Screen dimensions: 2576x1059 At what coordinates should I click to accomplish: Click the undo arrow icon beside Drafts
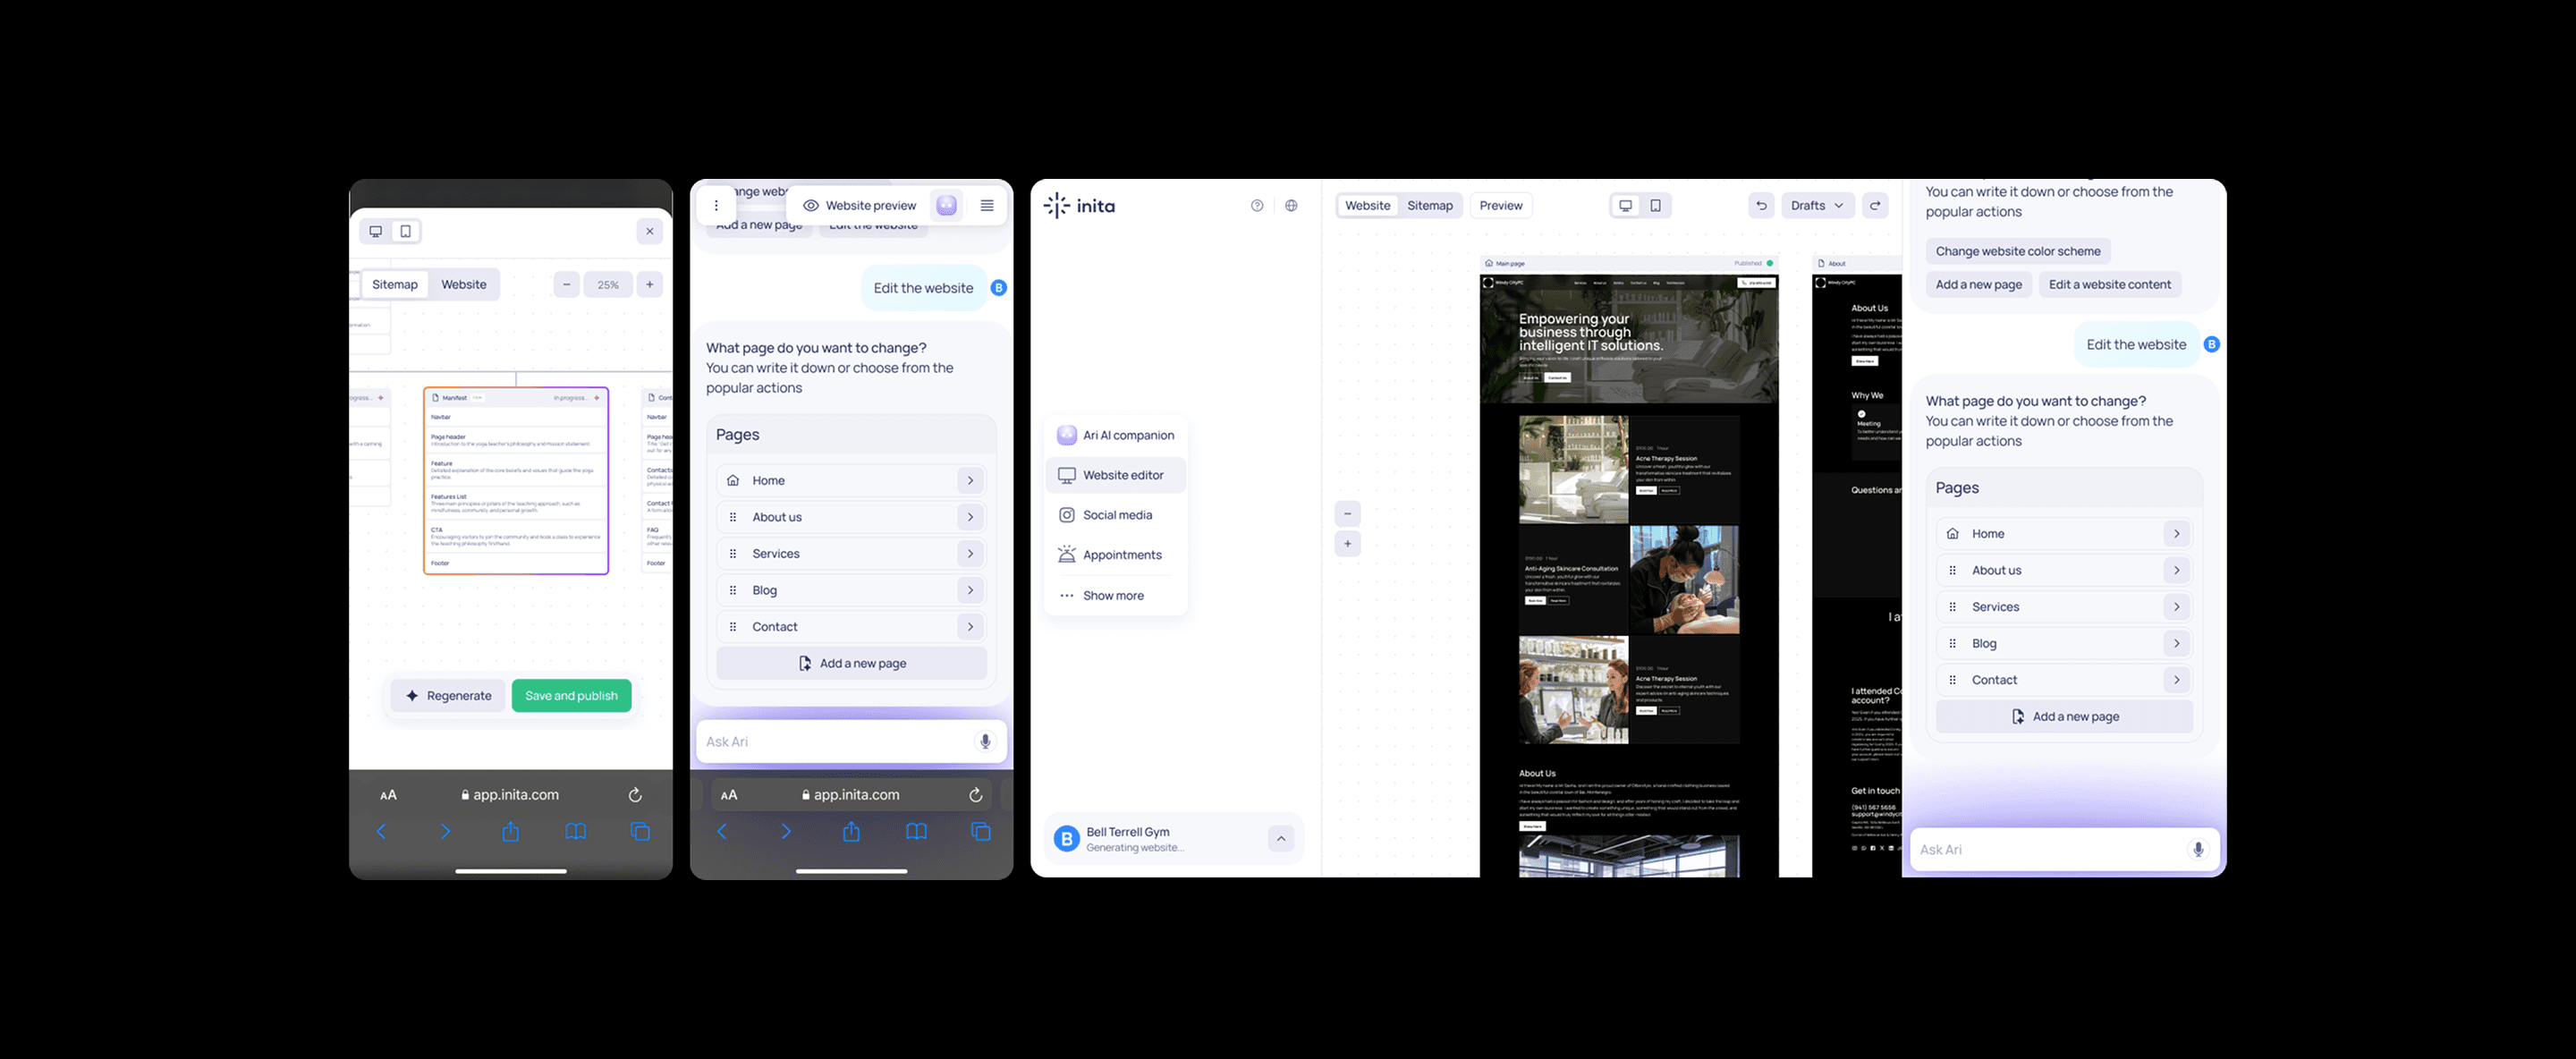1761,206
